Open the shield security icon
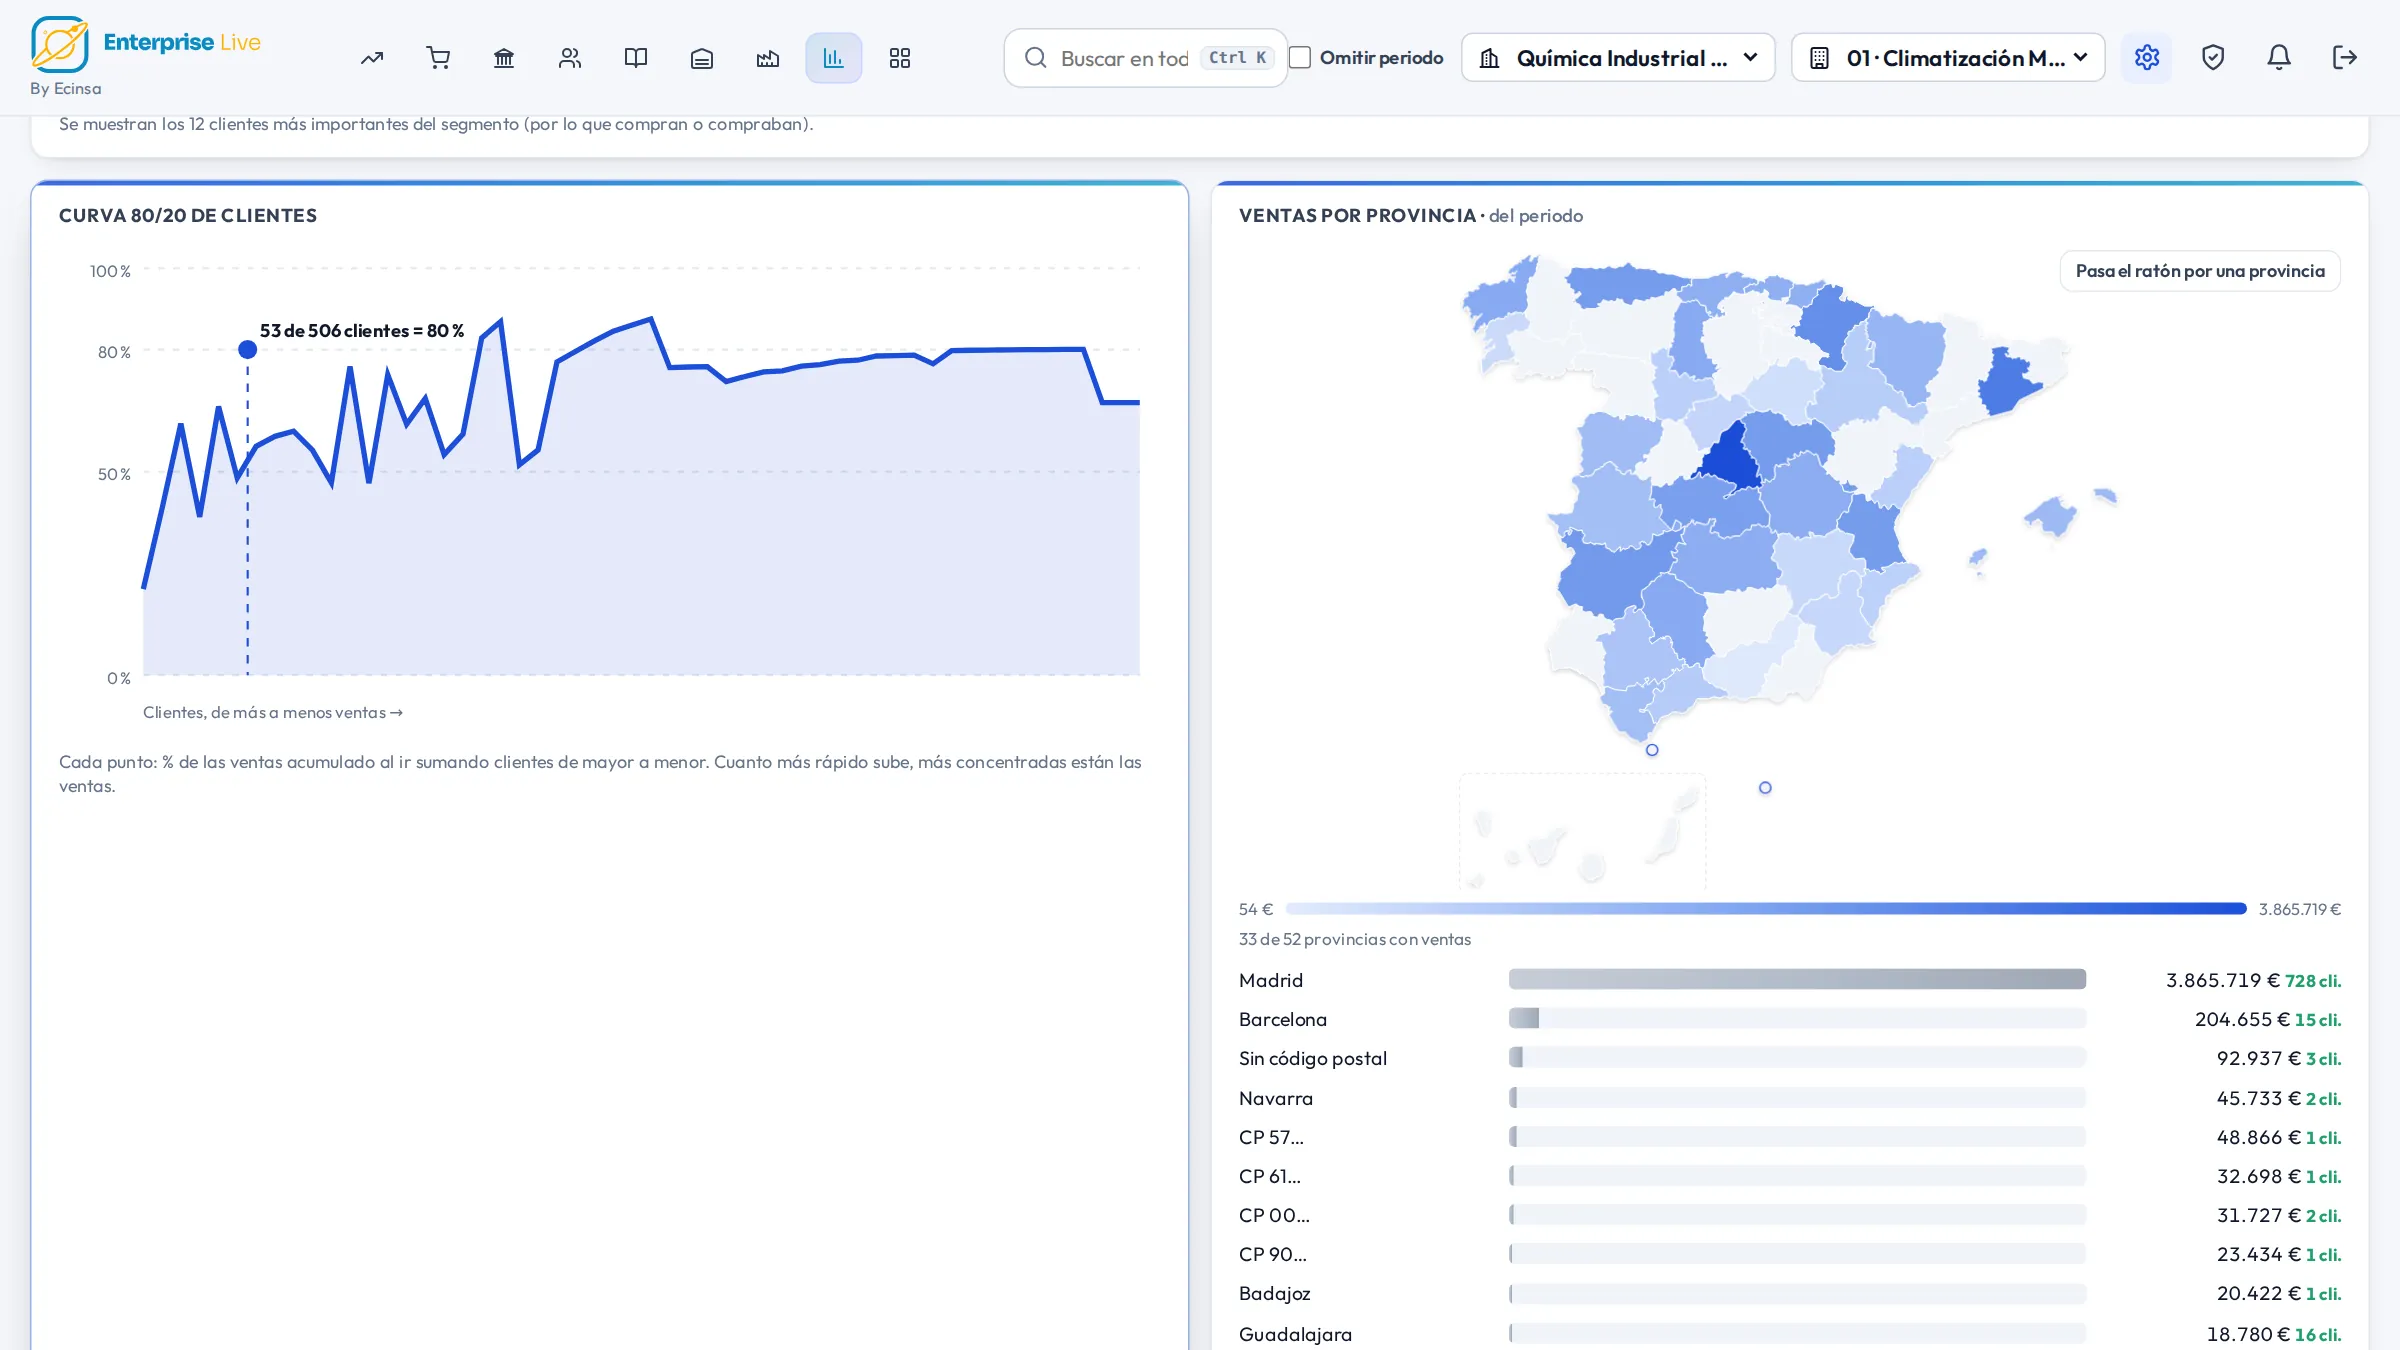2400x1350 pixels. pyautogui.click(x=2213, y=58)
